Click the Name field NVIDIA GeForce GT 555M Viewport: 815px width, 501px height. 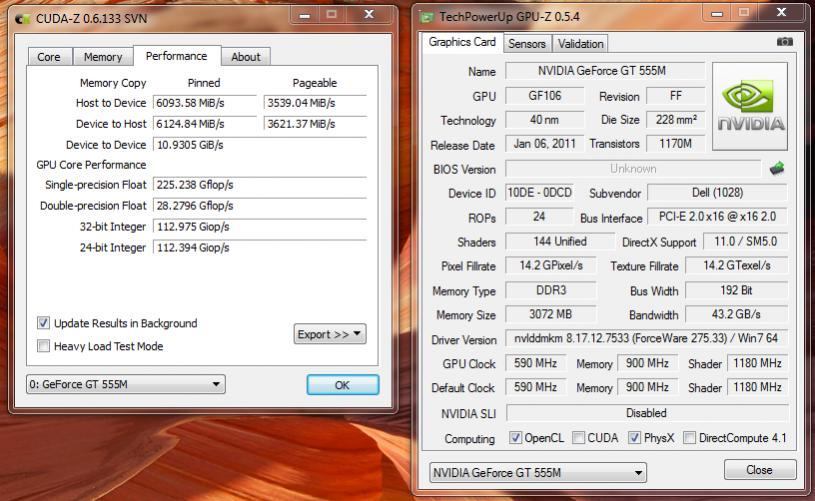coord(604,71)
